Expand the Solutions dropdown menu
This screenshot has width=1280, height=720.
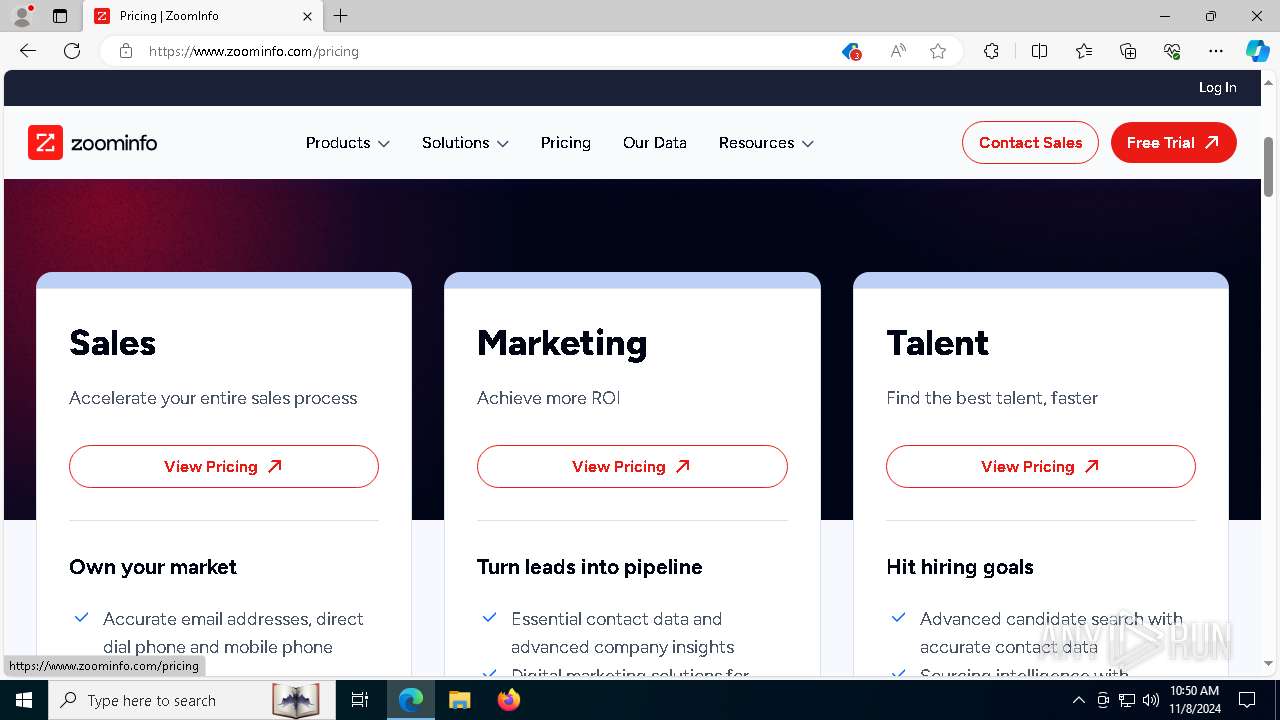[465, 143]
